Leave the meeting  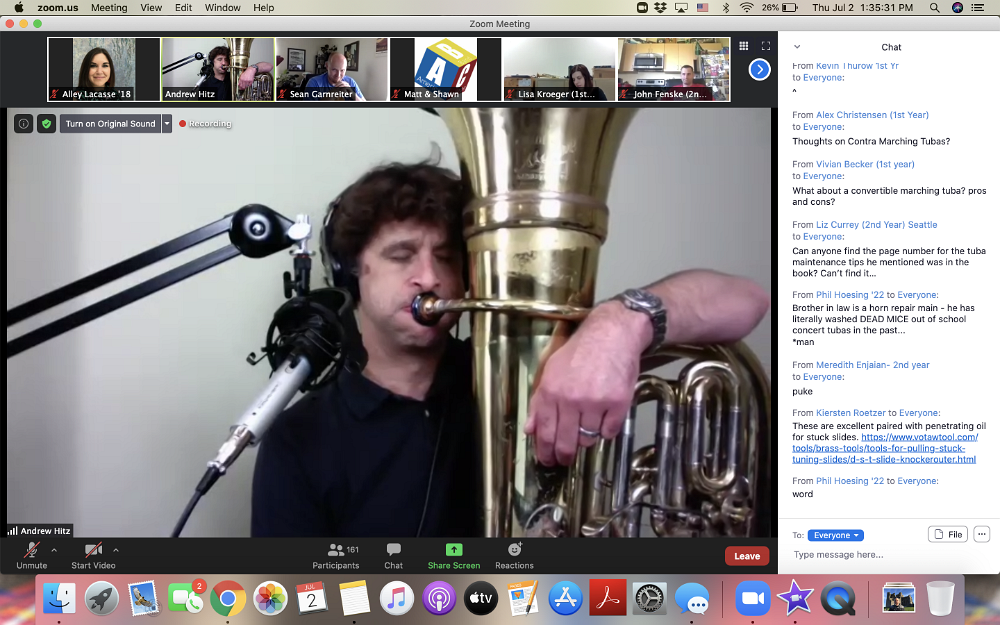(747, 556)
